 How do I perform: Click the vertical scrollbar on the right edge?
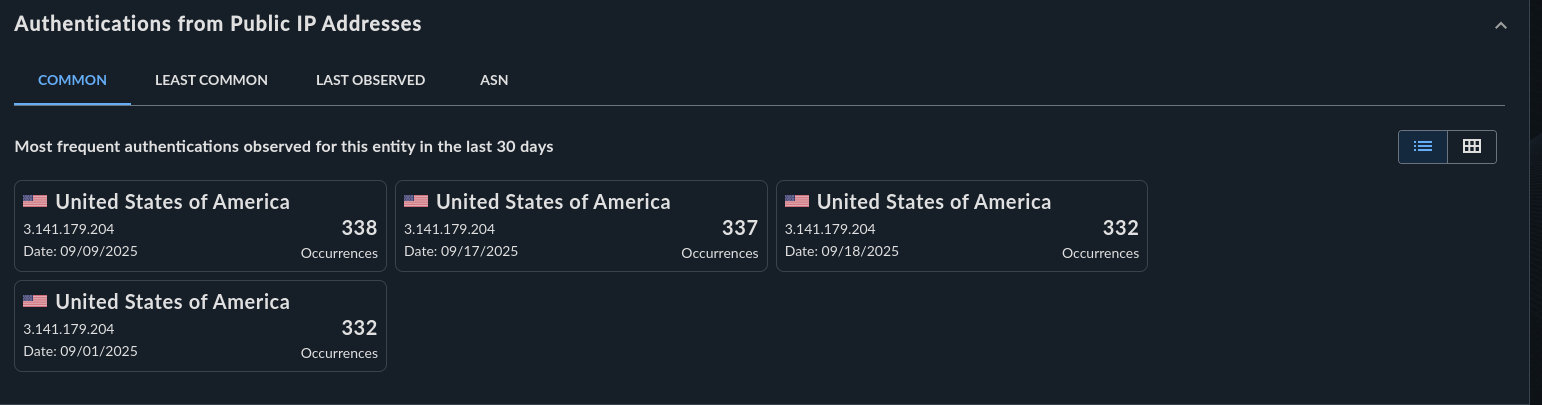coord(1535,200)
